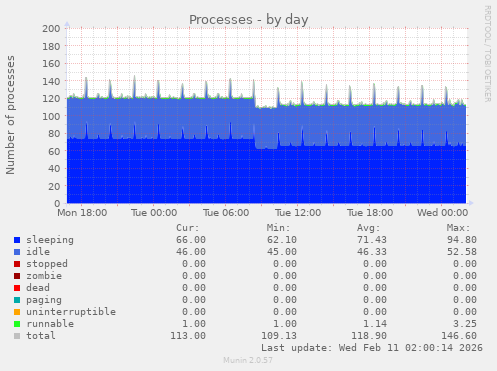The image size is (497, 371).
Task: Click idle maximum value 52.58
Action: pyautogui.click(x=462, y=252)
